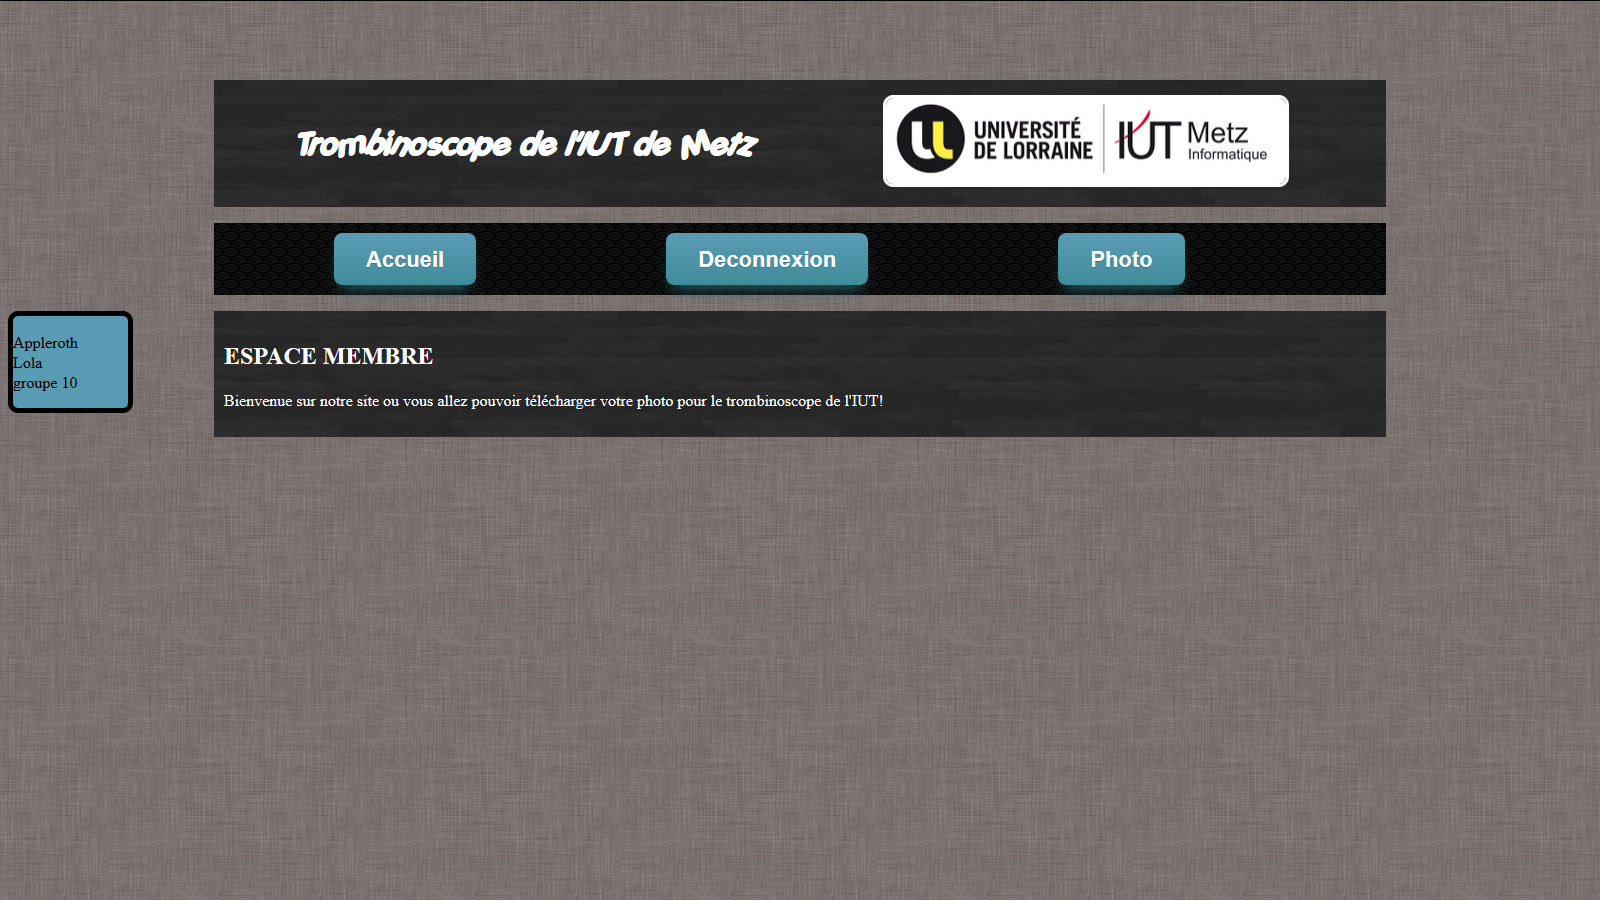1600x900 pixels.
Task: Open the Photo page
Action: coord(1120,259)
